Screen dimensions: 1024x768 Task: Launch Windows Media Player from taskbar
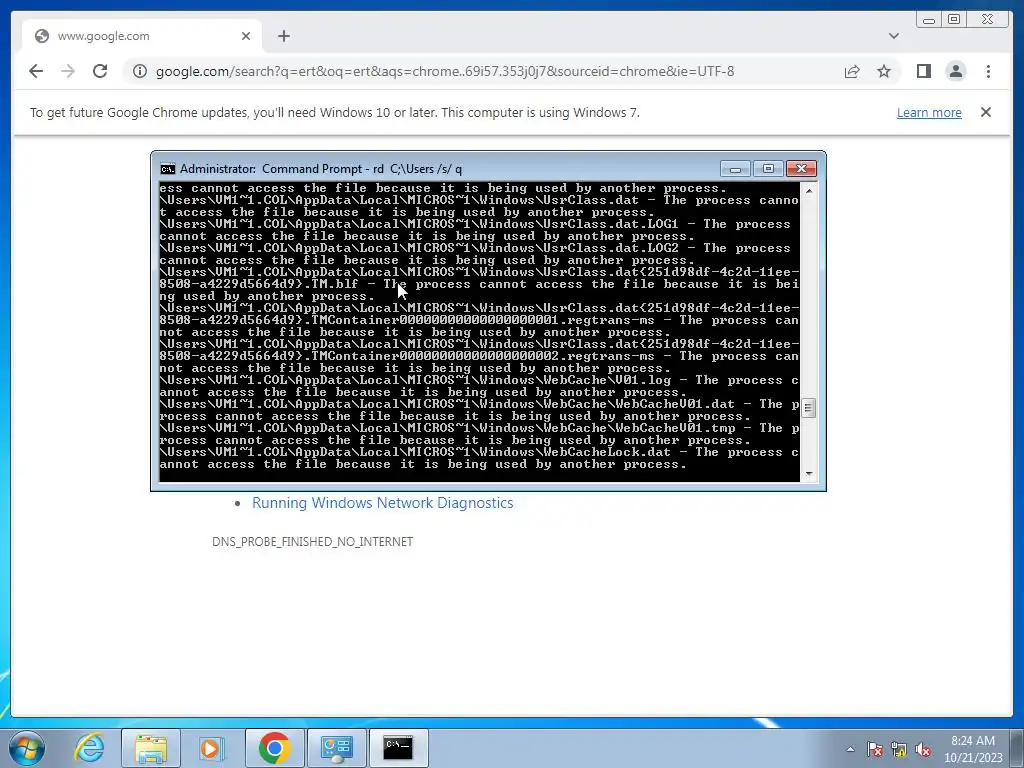[212, 748]
